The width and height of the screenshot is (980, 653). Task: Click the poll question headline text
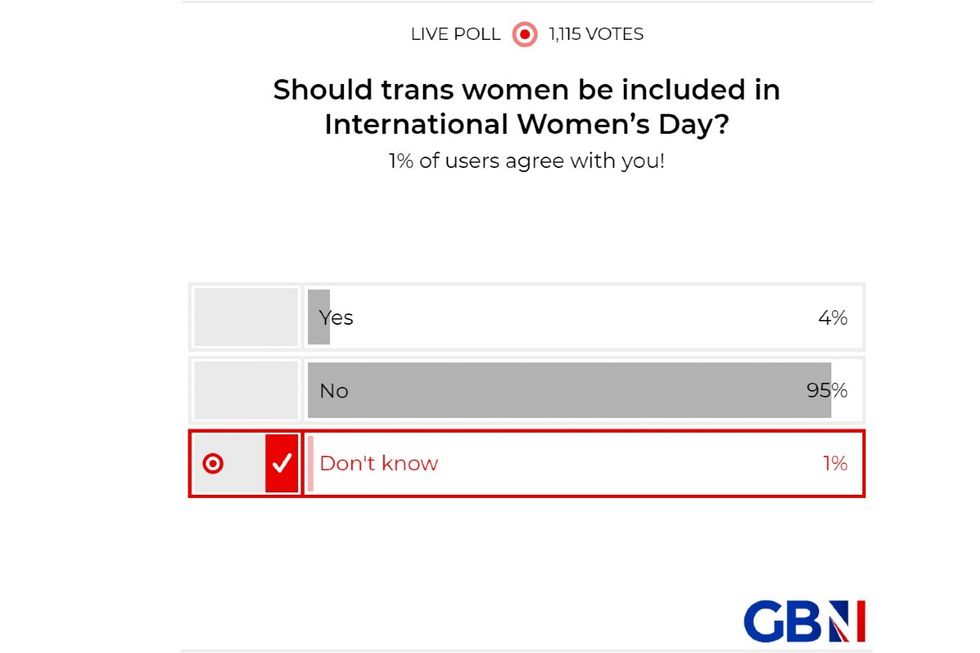[x=527, y=106]
